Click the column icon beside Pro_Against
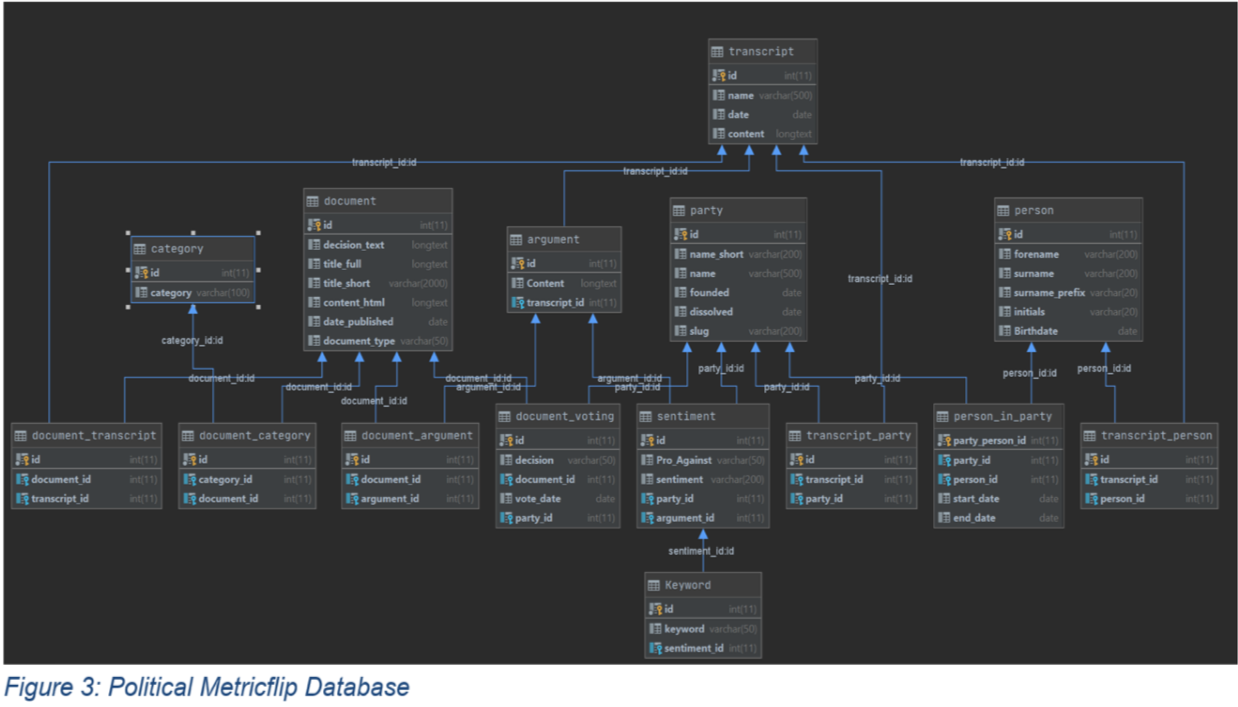This screenshot has height=707, width=1238. tap(647, 461)
